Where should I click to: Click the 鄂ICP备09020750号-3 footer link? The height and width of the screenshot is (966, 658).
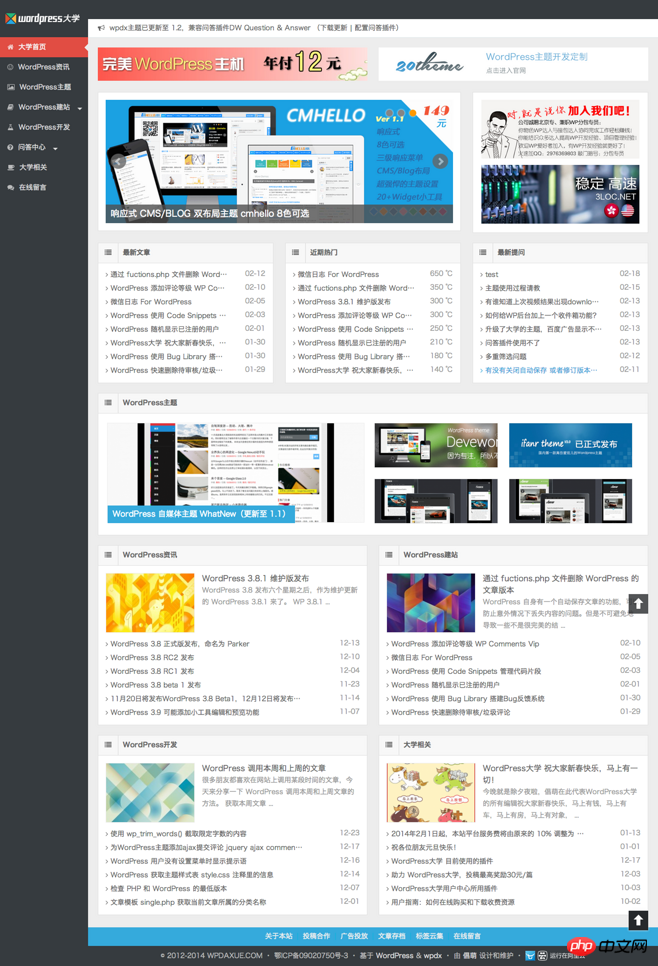[x=311, y=956]
